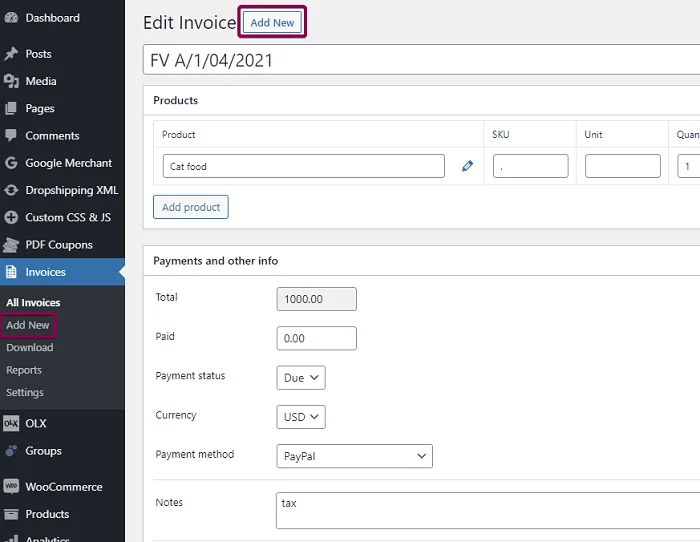Screen dimensions: 700x542
Task: Click the Products panel heading
Action: 175,100
